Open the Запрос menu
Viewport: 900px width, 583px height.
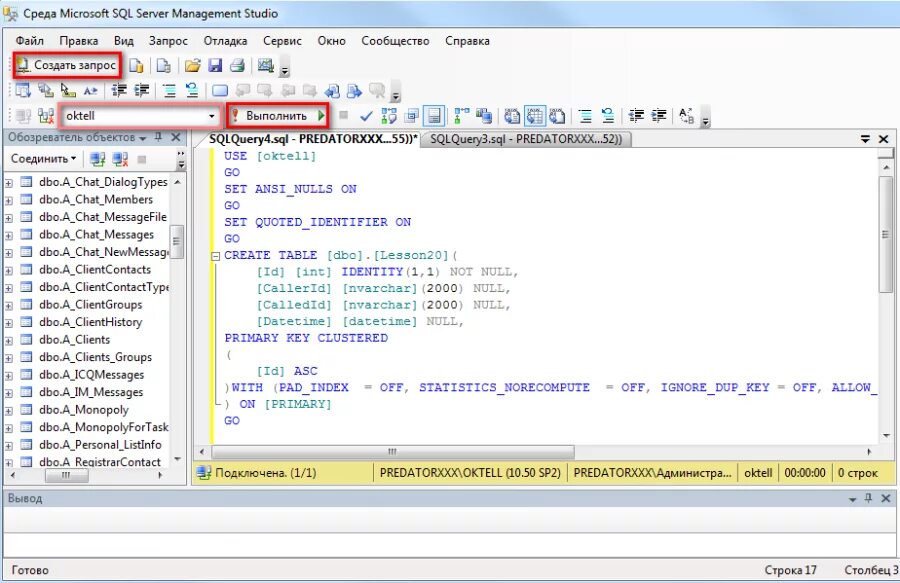[168, 41]
